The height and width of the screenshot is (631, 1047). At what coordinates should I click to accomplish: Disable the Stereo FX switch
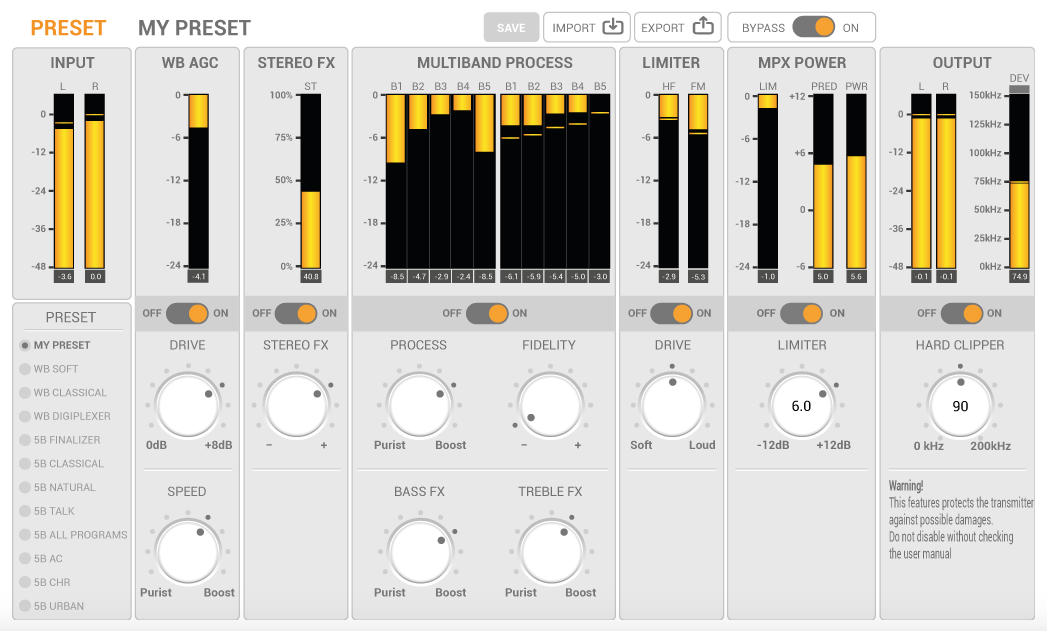[295, 313]
